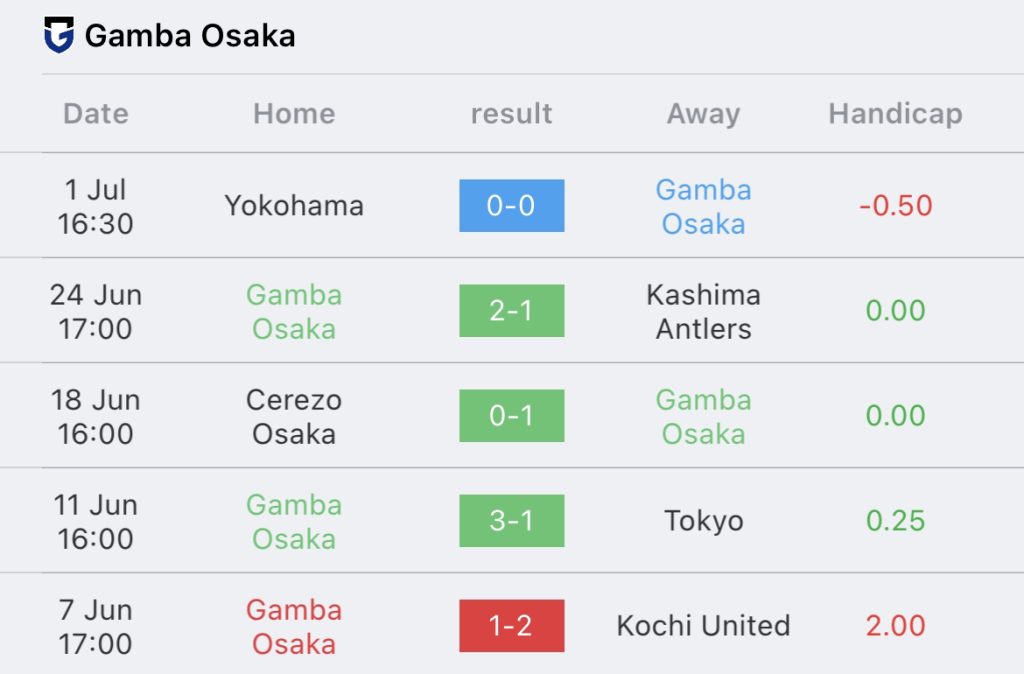Click the blue Gamba Osaka away link

[x=703, y=206]
